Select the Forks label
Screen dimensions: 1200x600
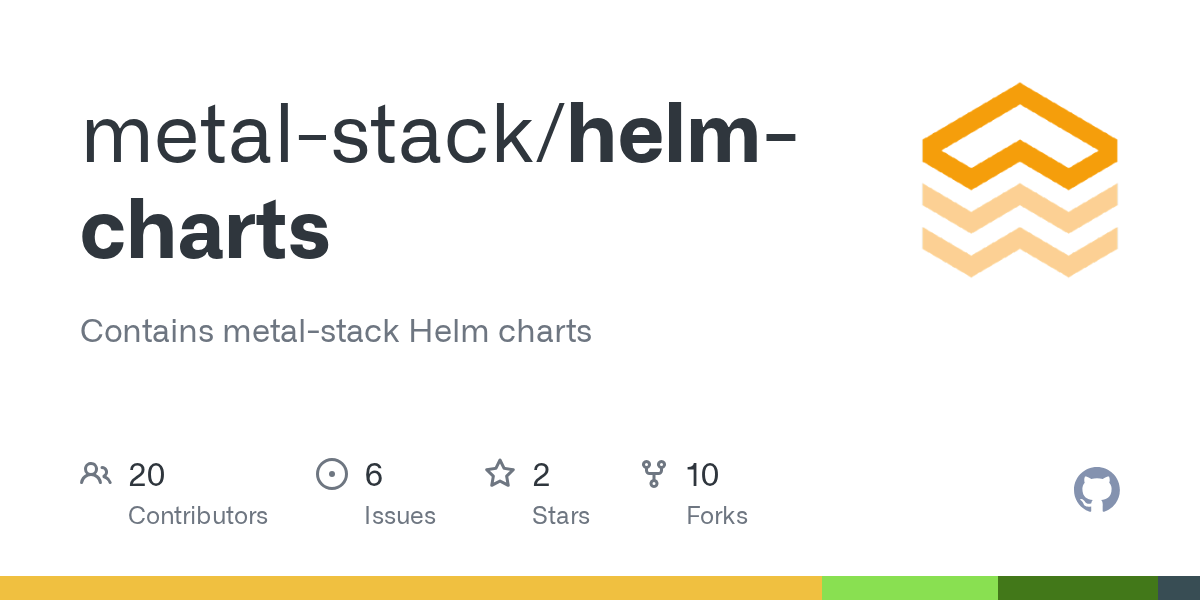717,516
